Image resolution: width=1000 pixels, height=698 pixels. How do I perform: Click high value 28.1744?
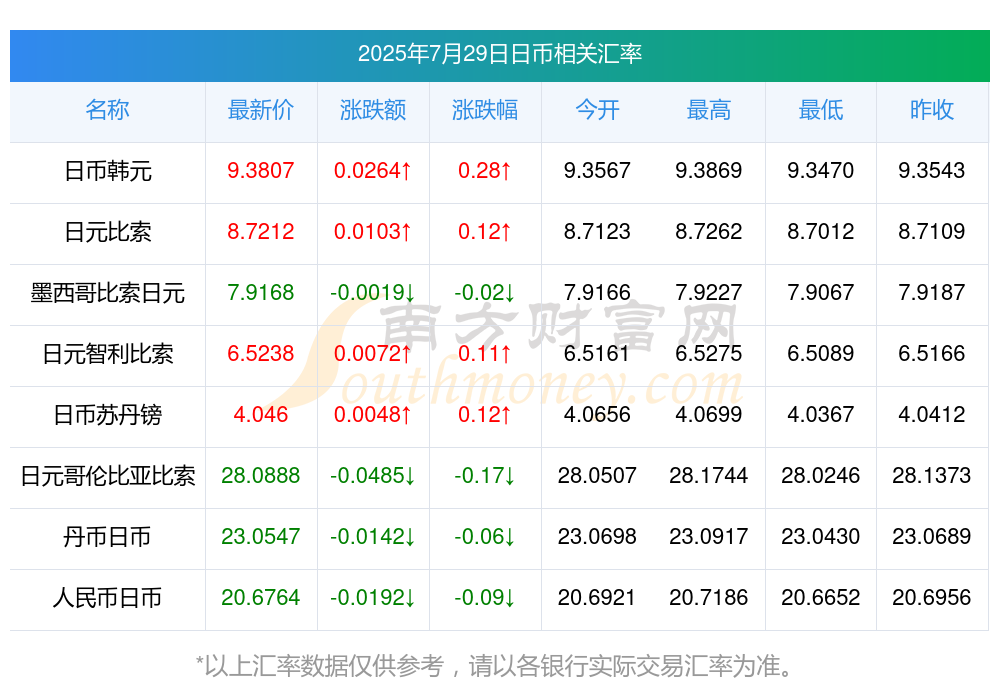click(x=709, y=475)
